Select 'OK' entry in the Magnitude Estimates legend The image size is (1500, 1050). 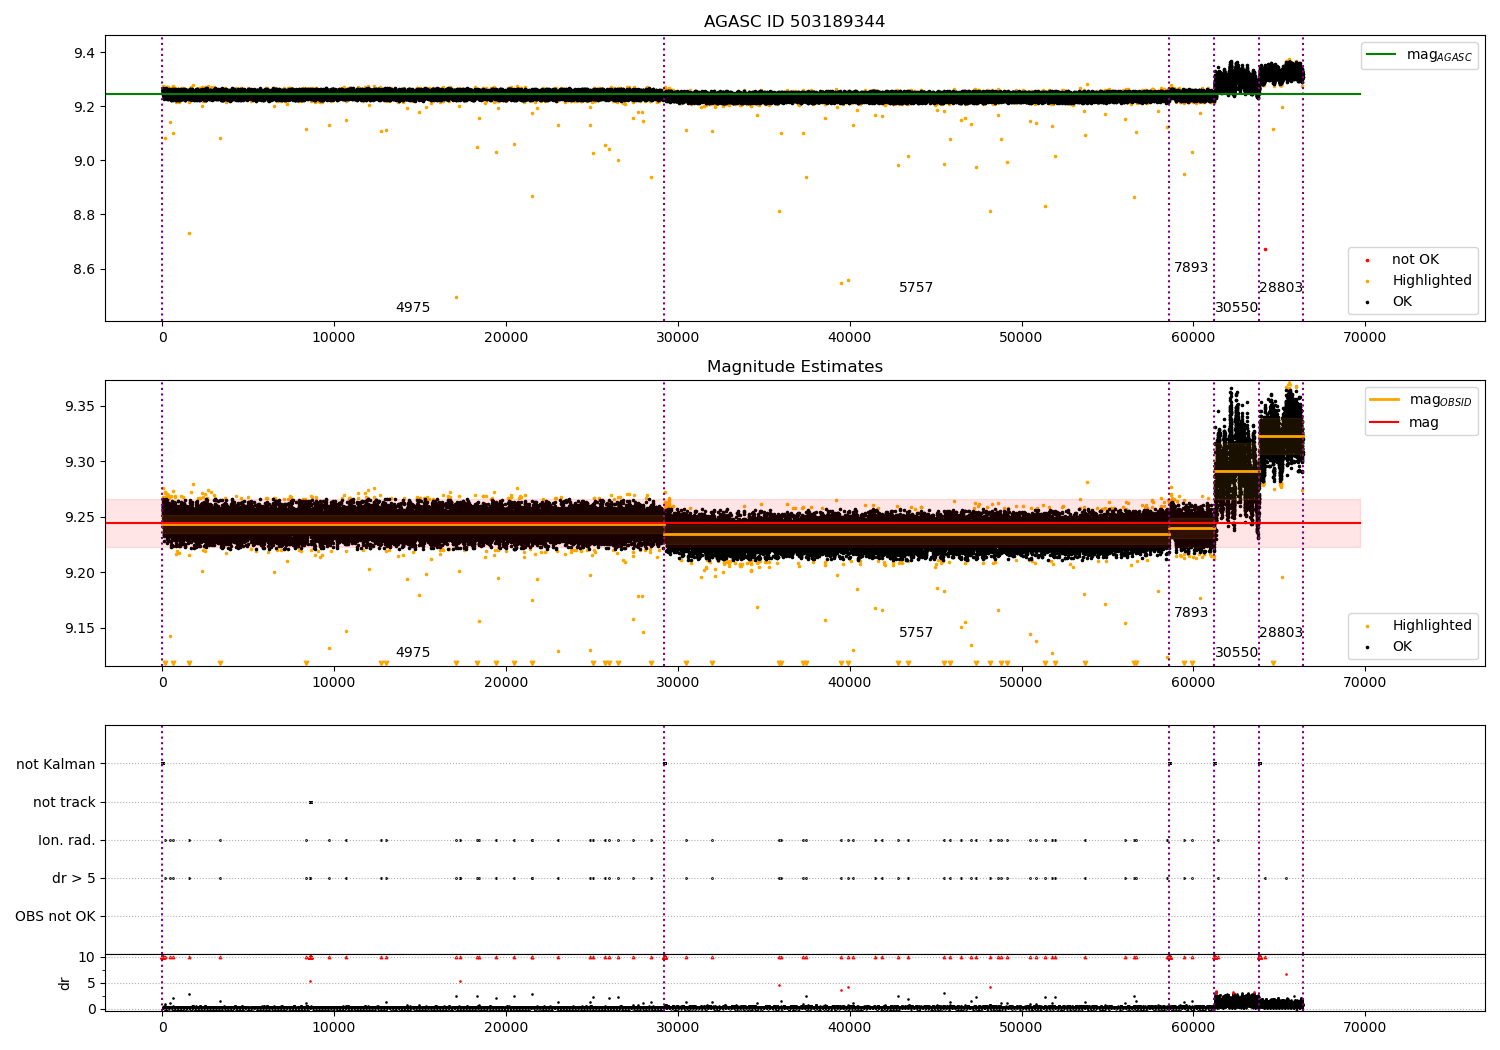tap(1402, 647)
